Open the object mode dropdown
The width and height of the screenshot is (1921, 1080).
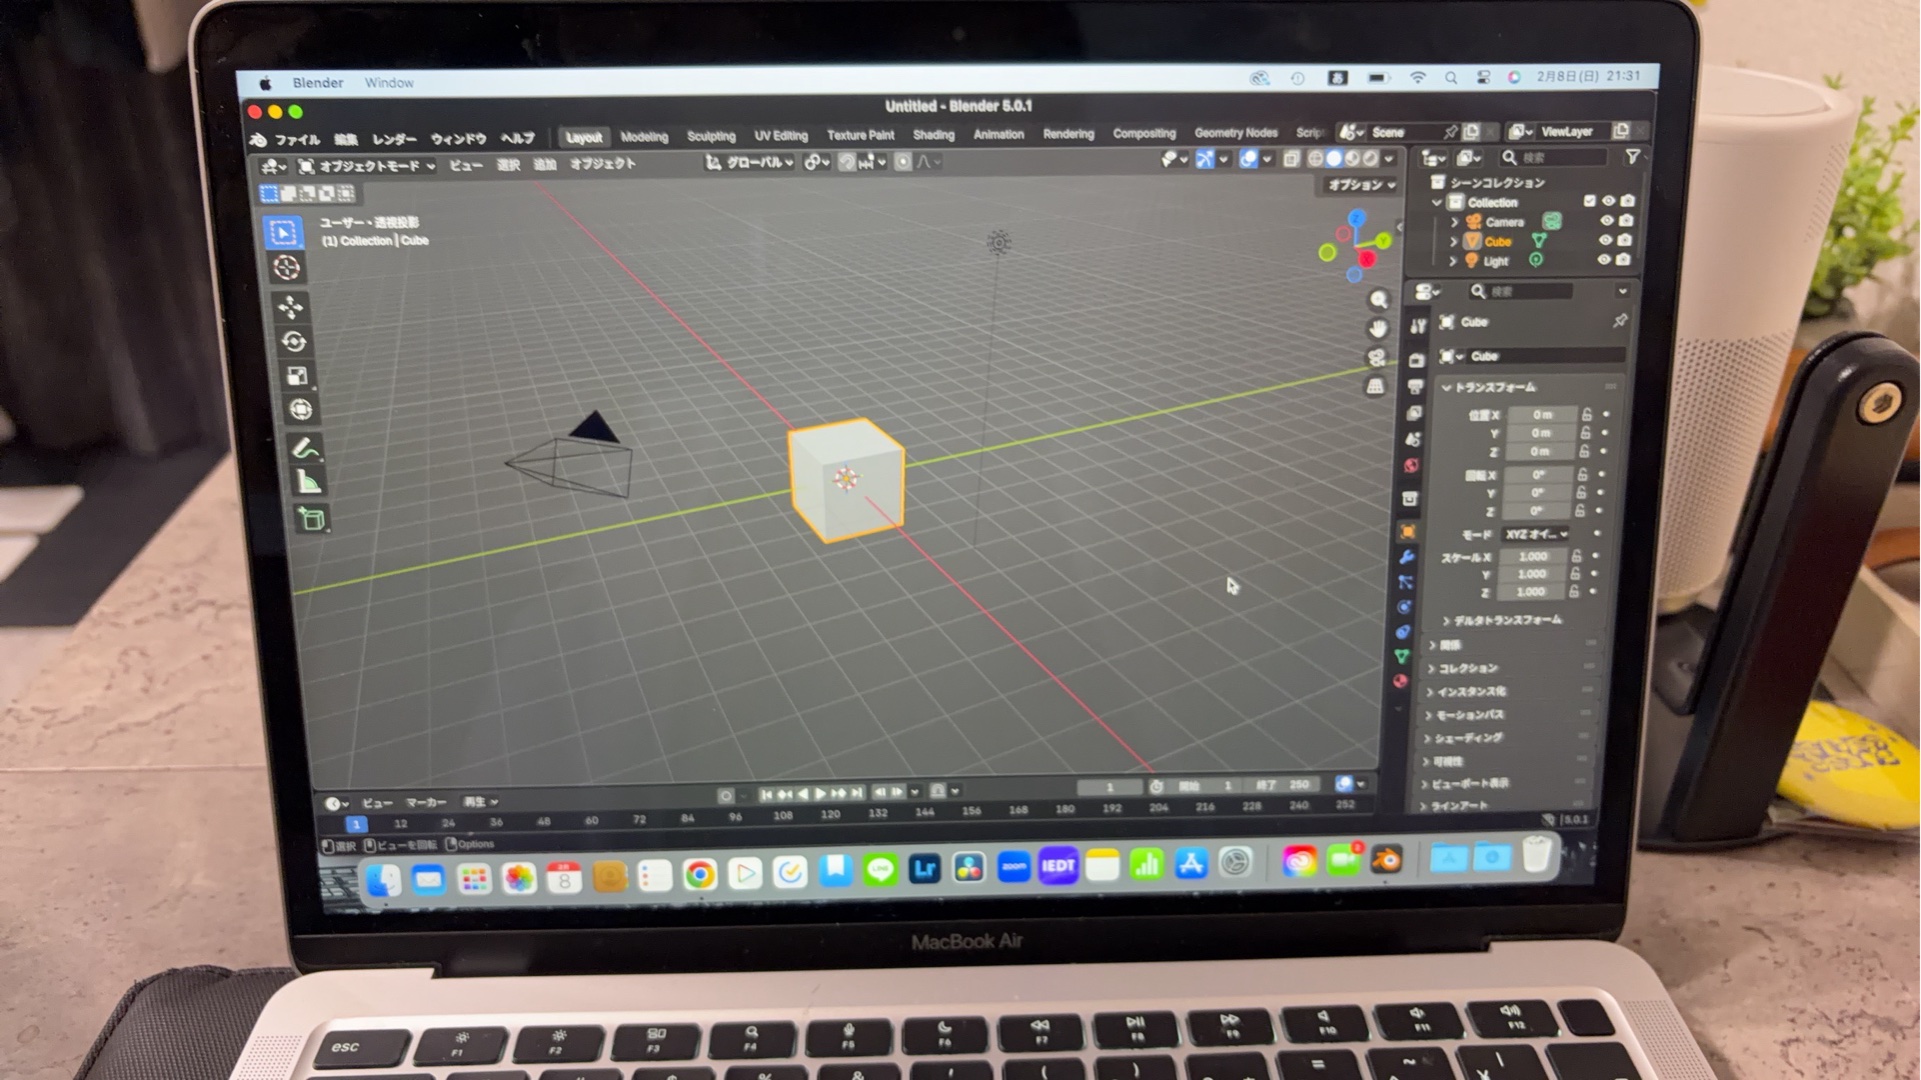tap(368, 166)
